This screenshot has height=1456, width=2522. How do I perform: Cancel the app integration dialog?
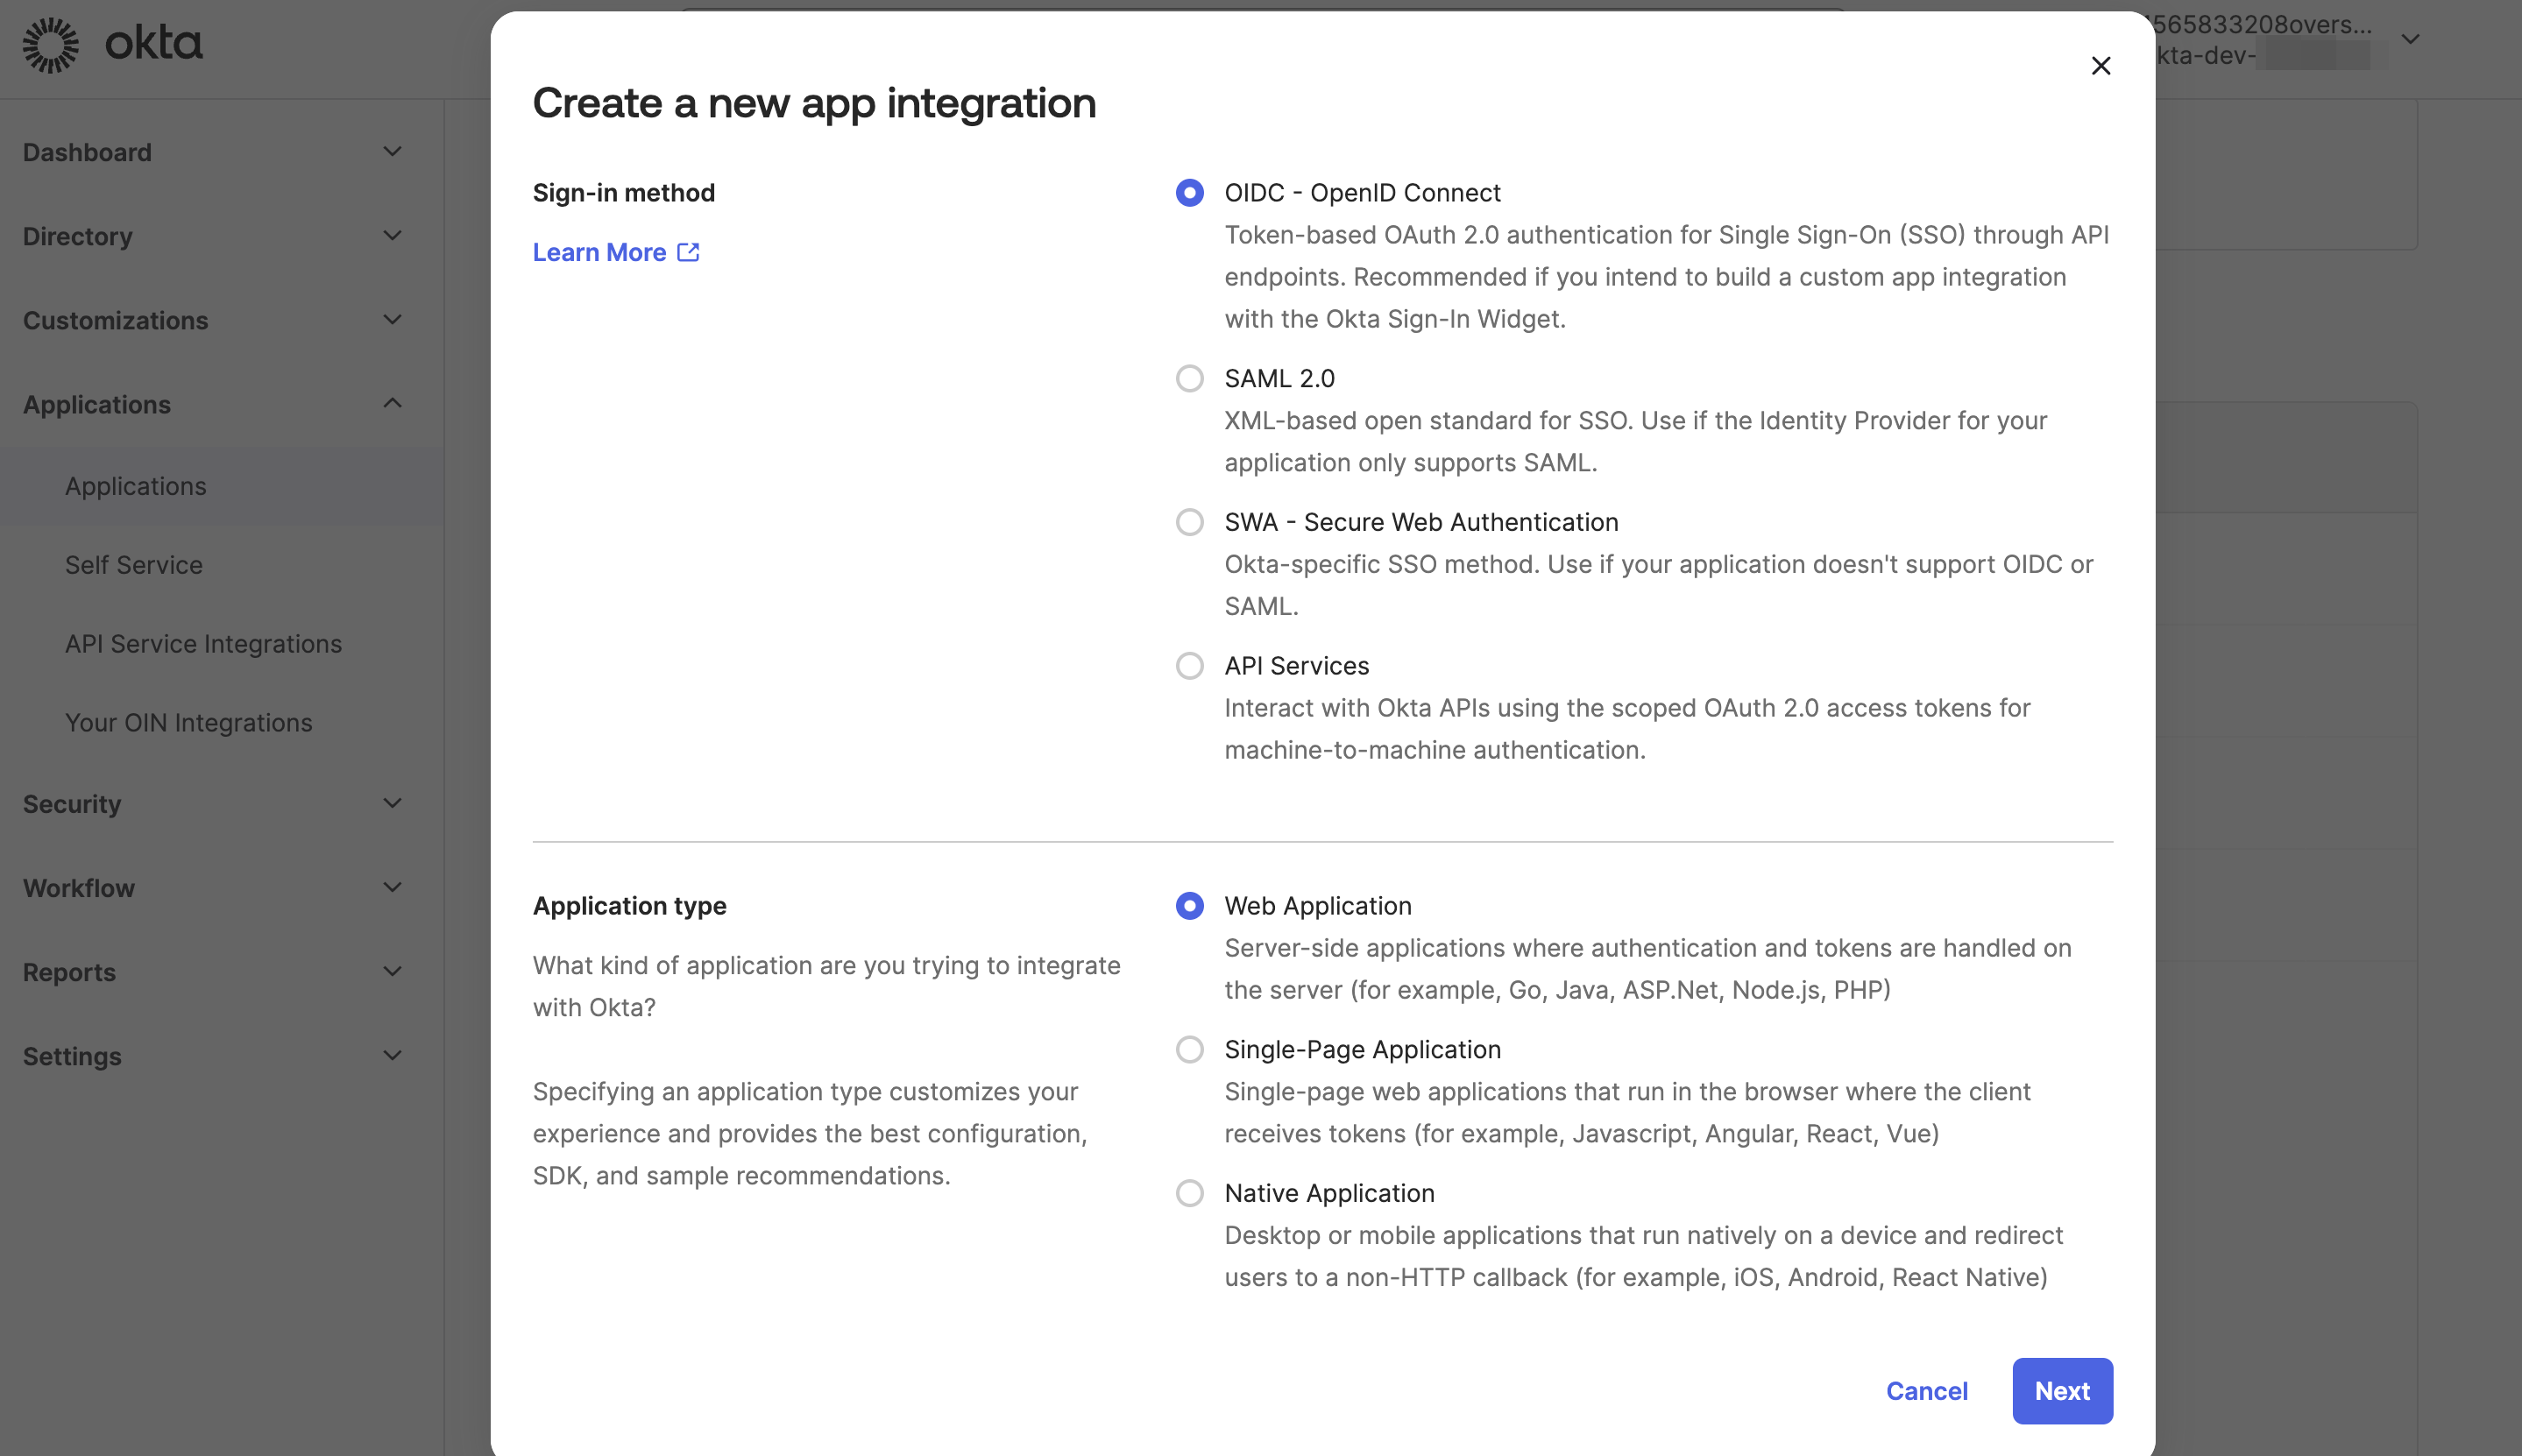click(1926, 1391)
